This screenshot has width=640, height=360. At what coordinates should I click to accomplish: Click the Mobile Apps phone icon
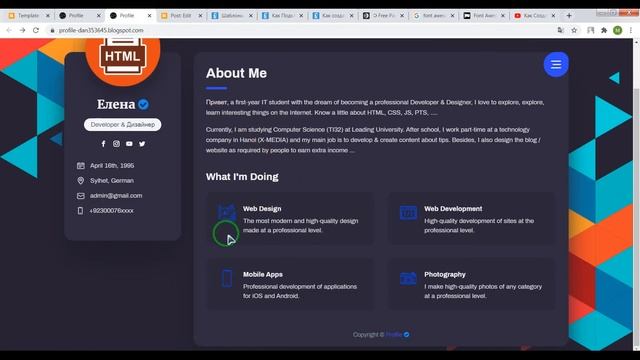227,278
